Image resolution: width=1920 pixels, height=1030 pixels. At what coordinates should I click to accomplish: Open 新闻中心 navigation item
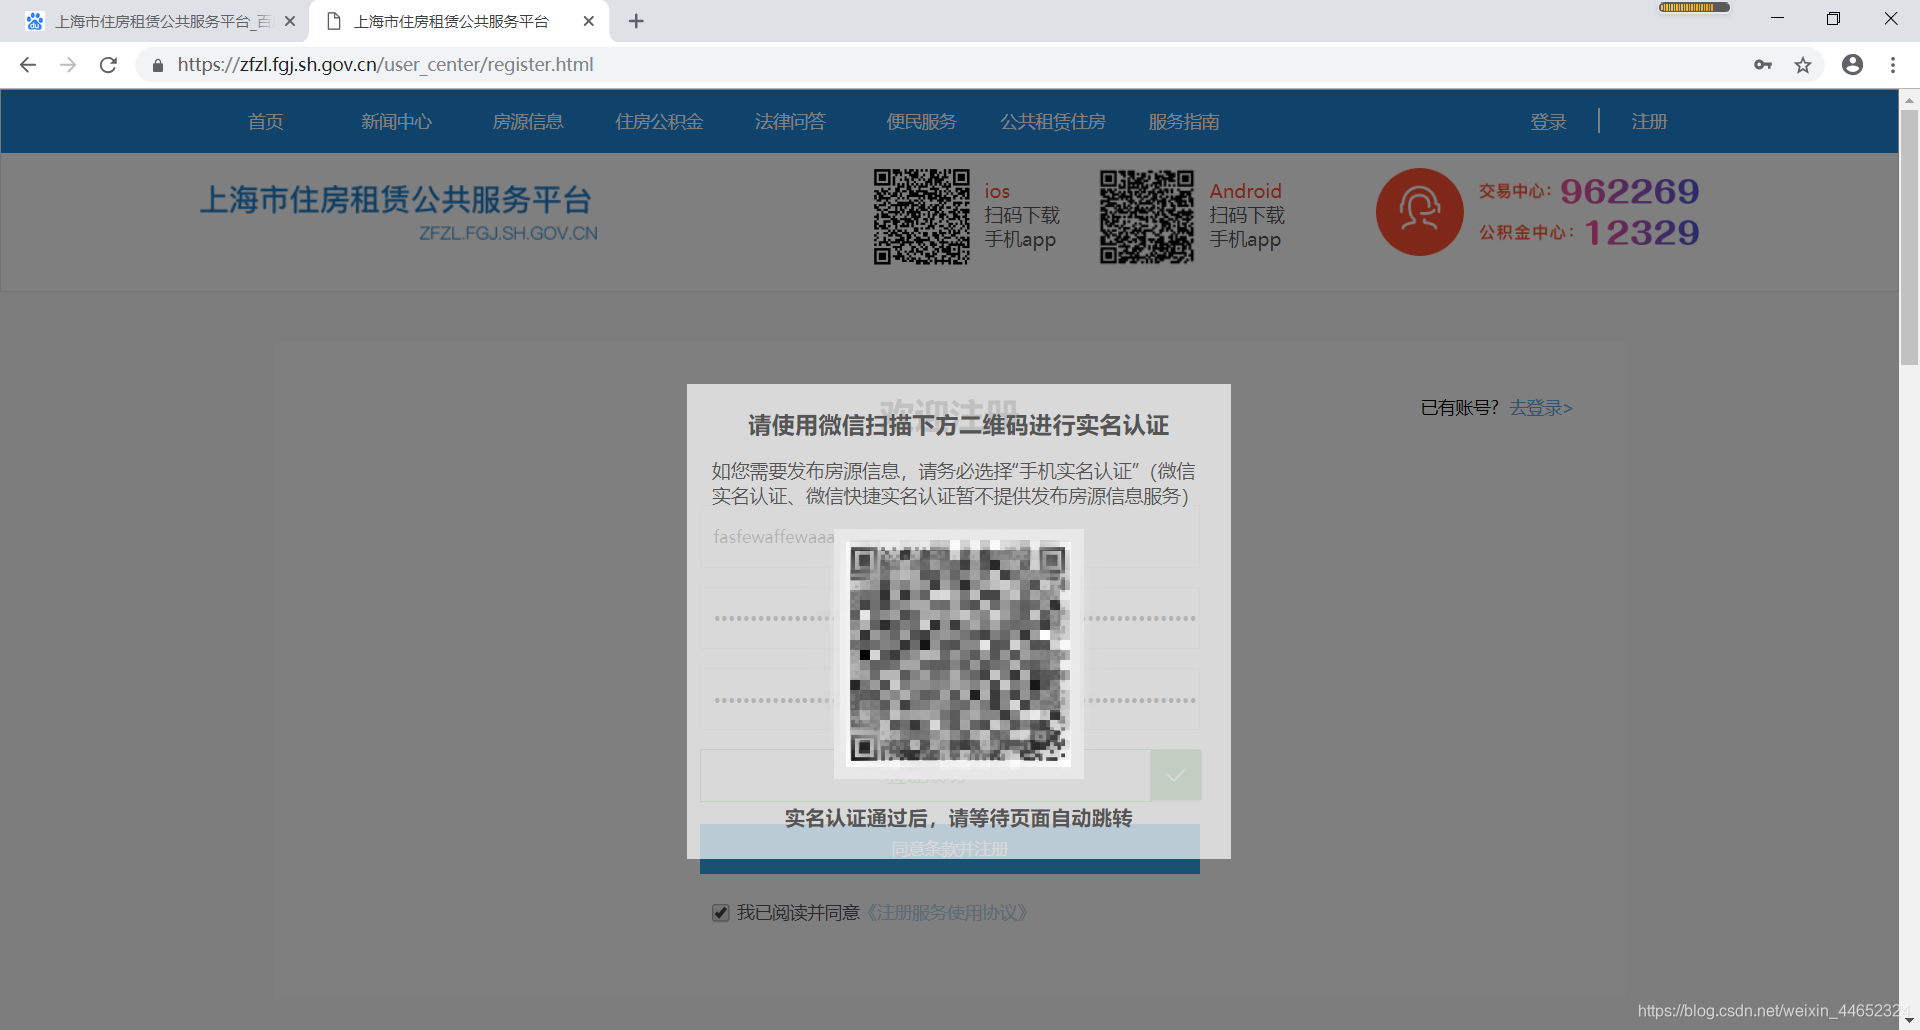pyautogui.click(x=397, y=122)
